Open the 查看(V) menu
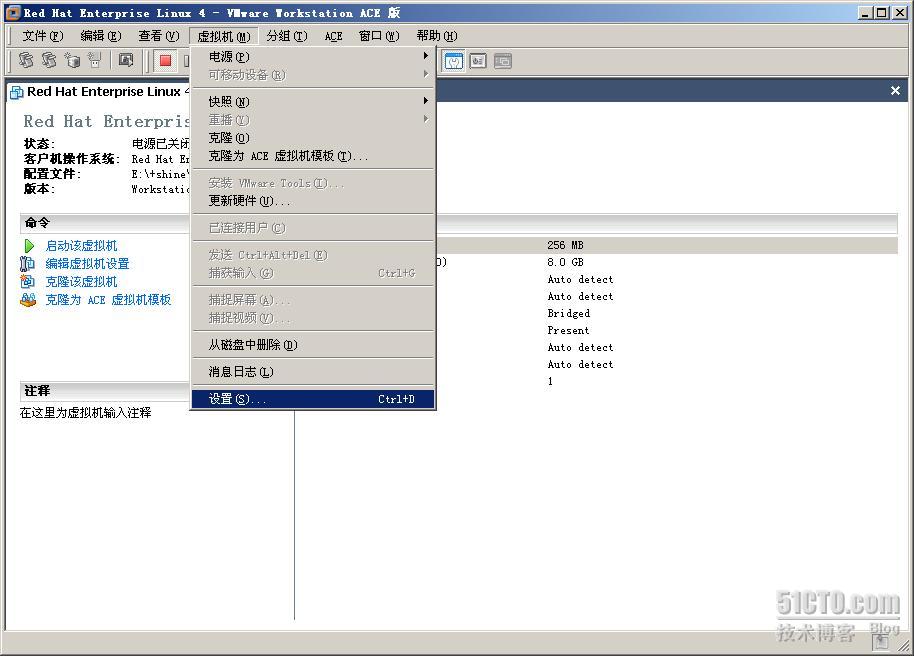The width and height of the screenshot is (914, 656). (x=159, y=36)
